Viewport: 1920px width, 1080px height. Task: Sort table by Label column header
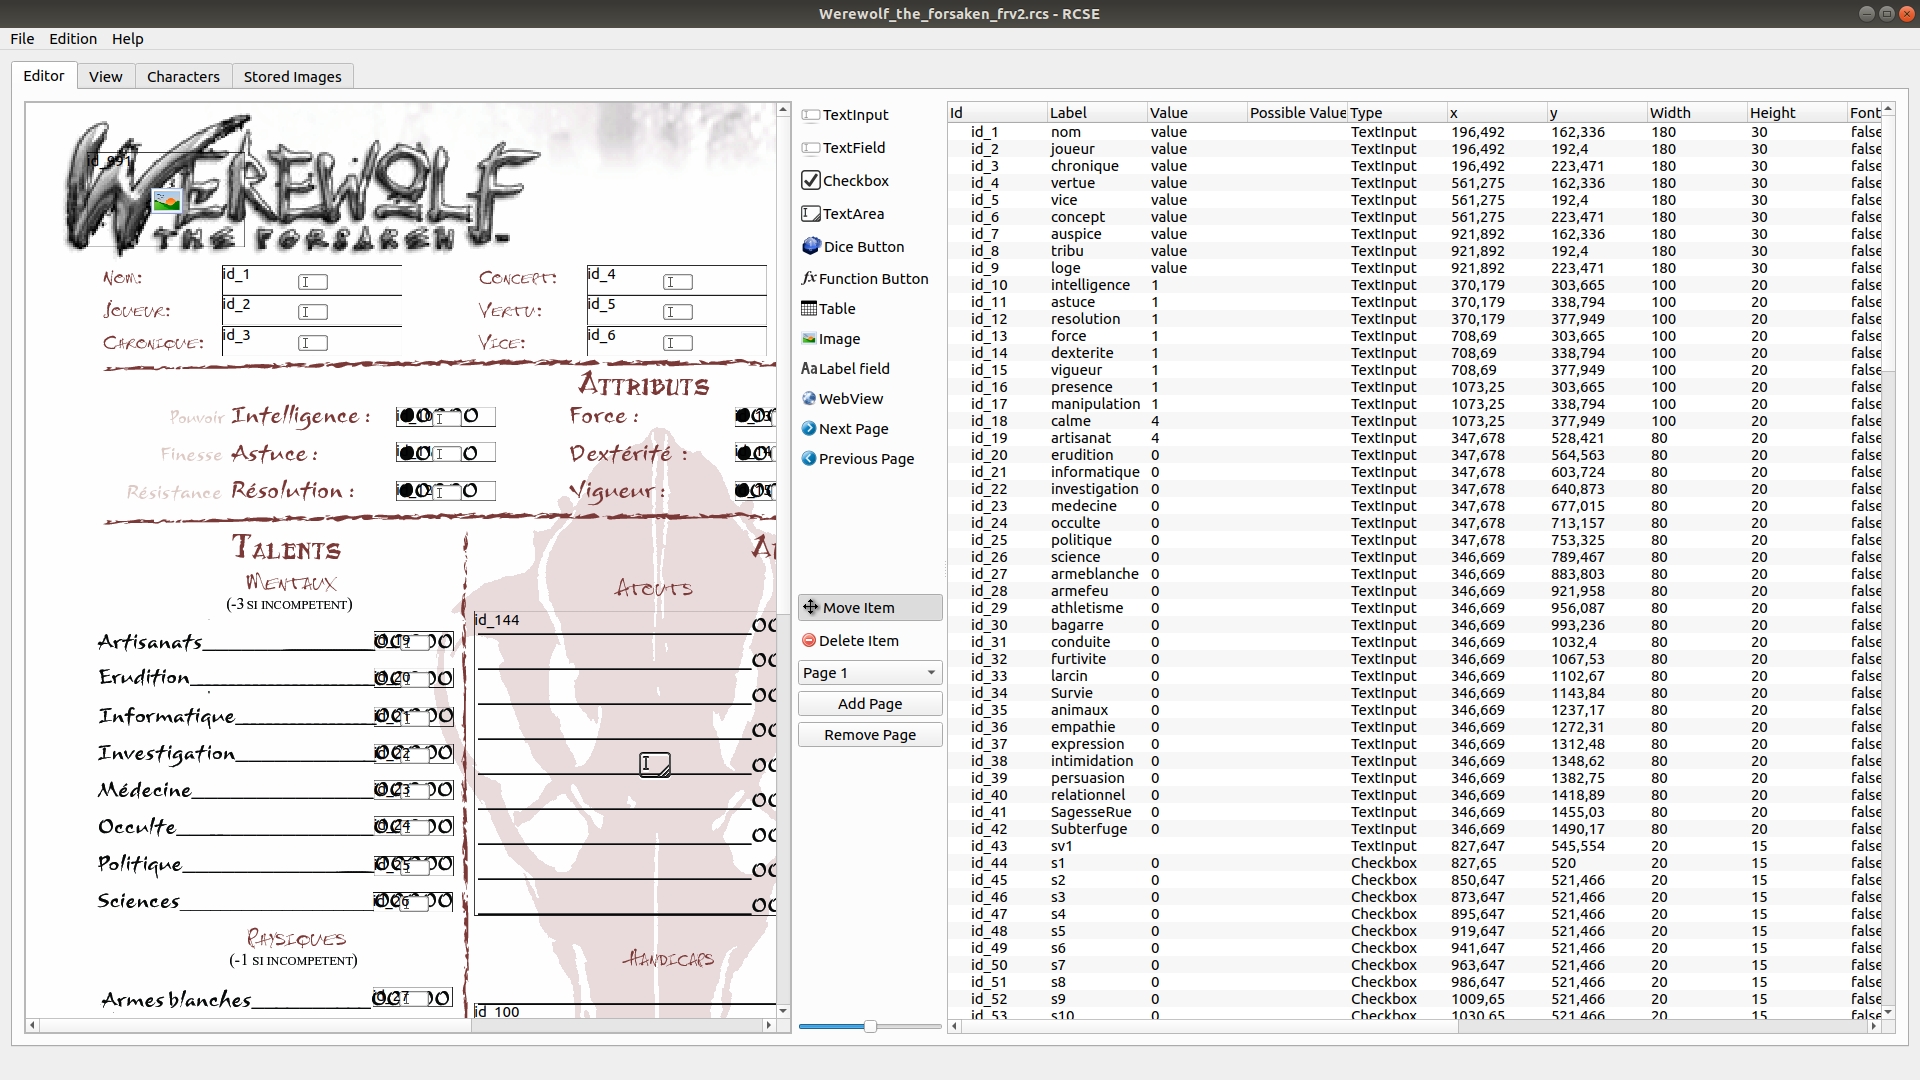(x=1095, y=113)
